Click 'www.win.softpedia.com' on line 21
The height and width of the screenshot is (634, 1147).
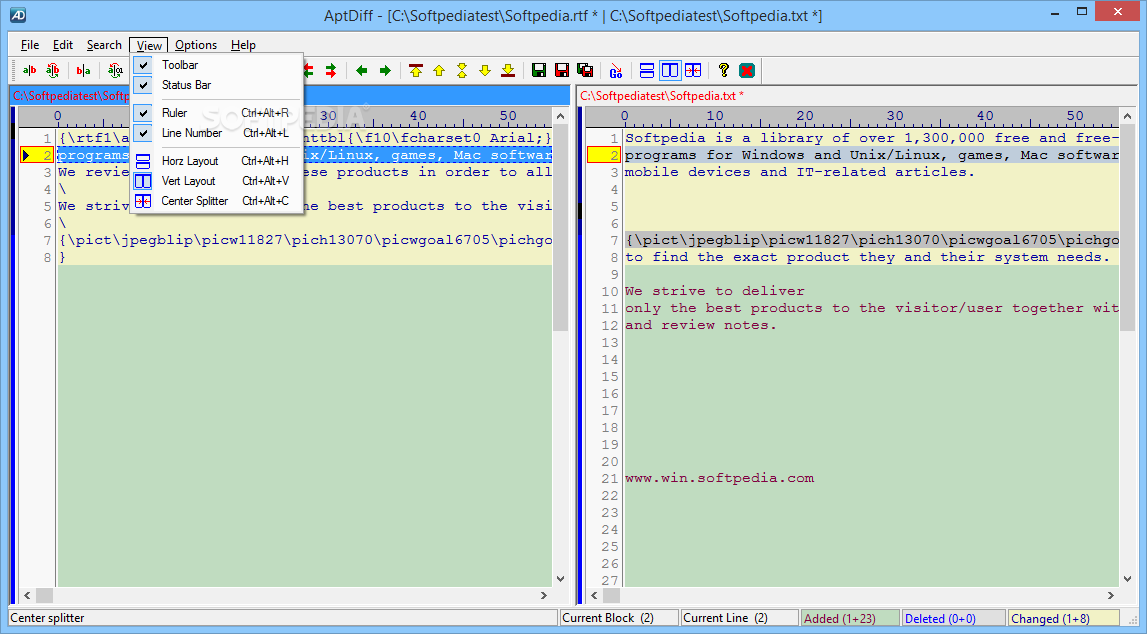click(719, 478)
